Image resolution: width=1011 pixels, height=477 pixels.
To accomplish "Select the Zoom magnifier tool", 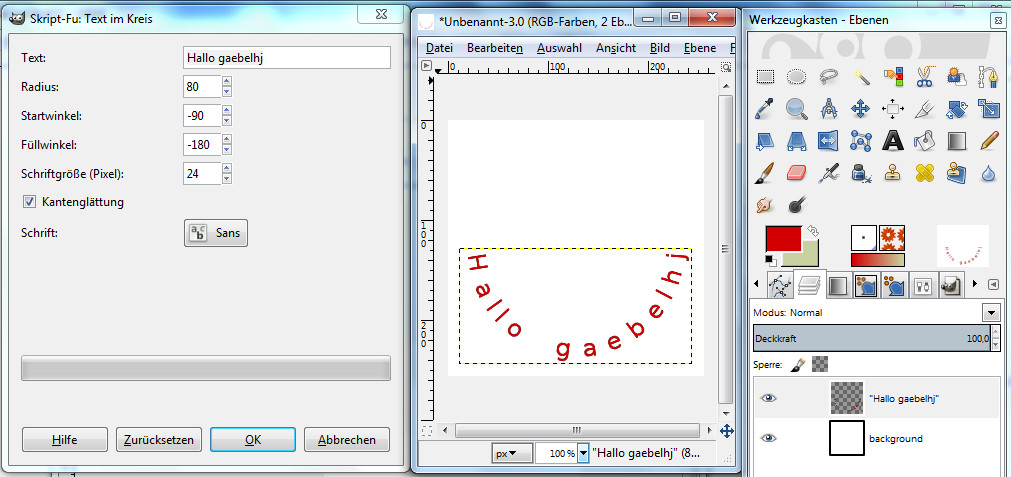I will click(797, 109).
